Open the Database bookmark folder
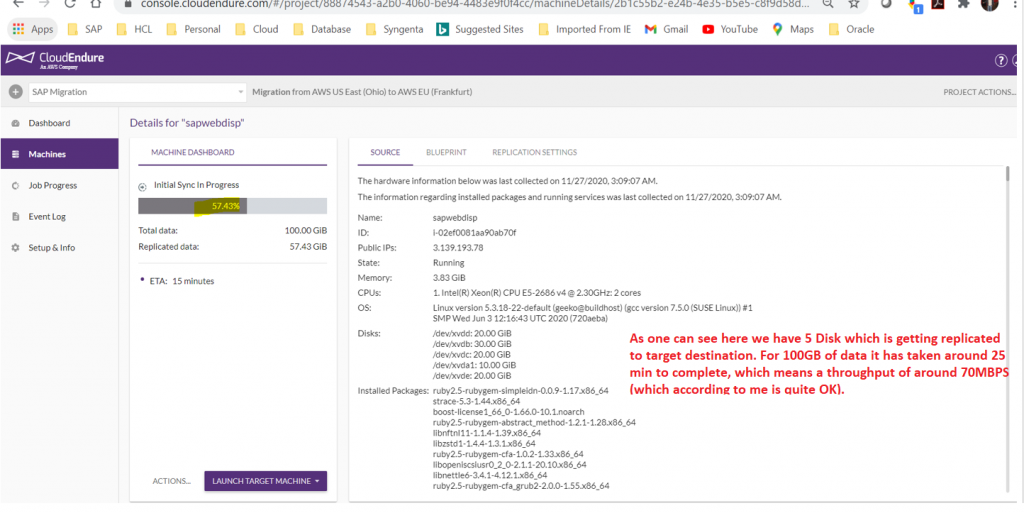The width and height of the screenshot is (1024, 513). click(x=323, y=29)
